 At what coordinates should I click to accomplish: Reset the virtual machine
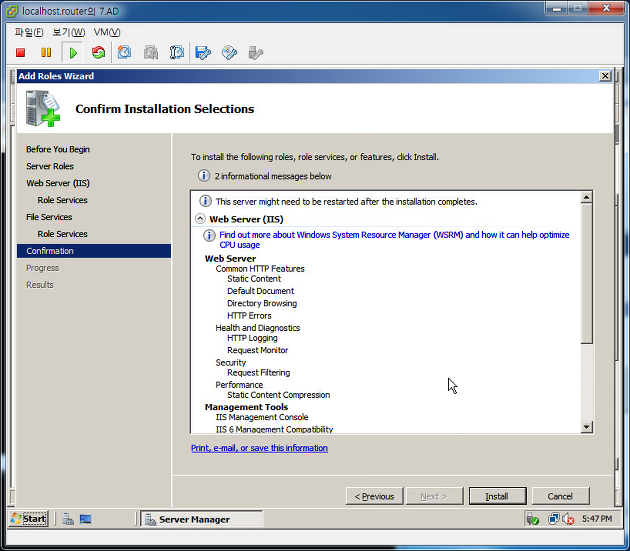98,53
